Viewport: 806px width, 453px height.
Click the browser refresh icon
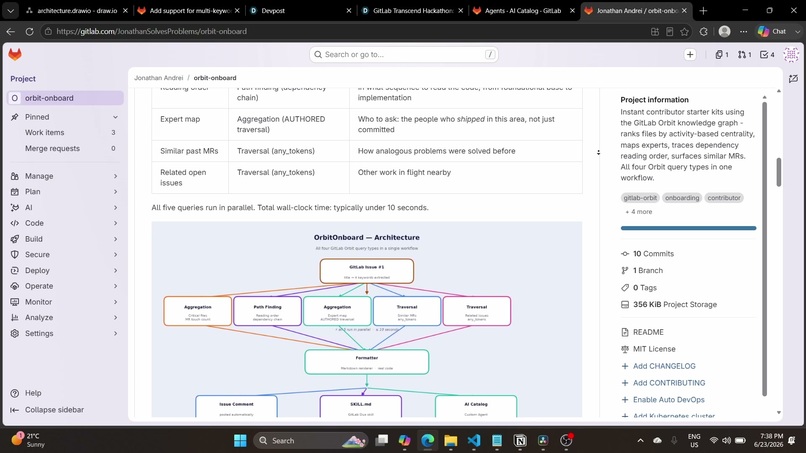pyautogui.click(x=30, y=31)
